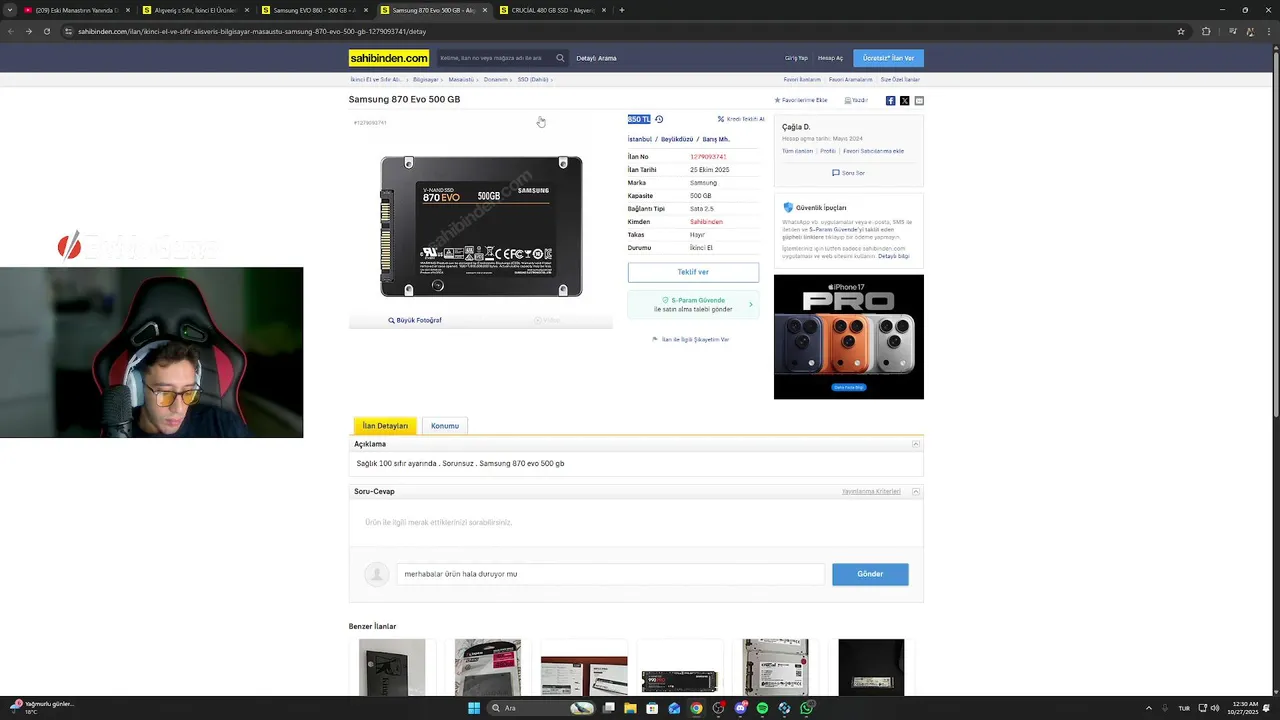
Task: Click Soru Sor message button
Action: click(848, 173)
